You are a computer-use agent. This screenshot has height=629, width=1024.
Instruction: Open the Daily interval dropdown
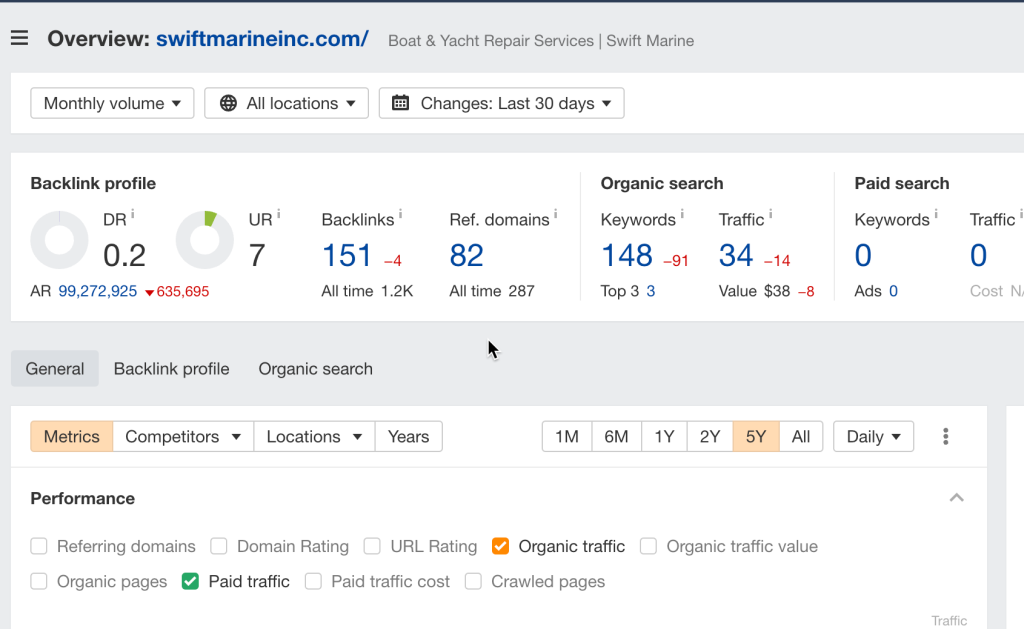[x=873, y=437]
